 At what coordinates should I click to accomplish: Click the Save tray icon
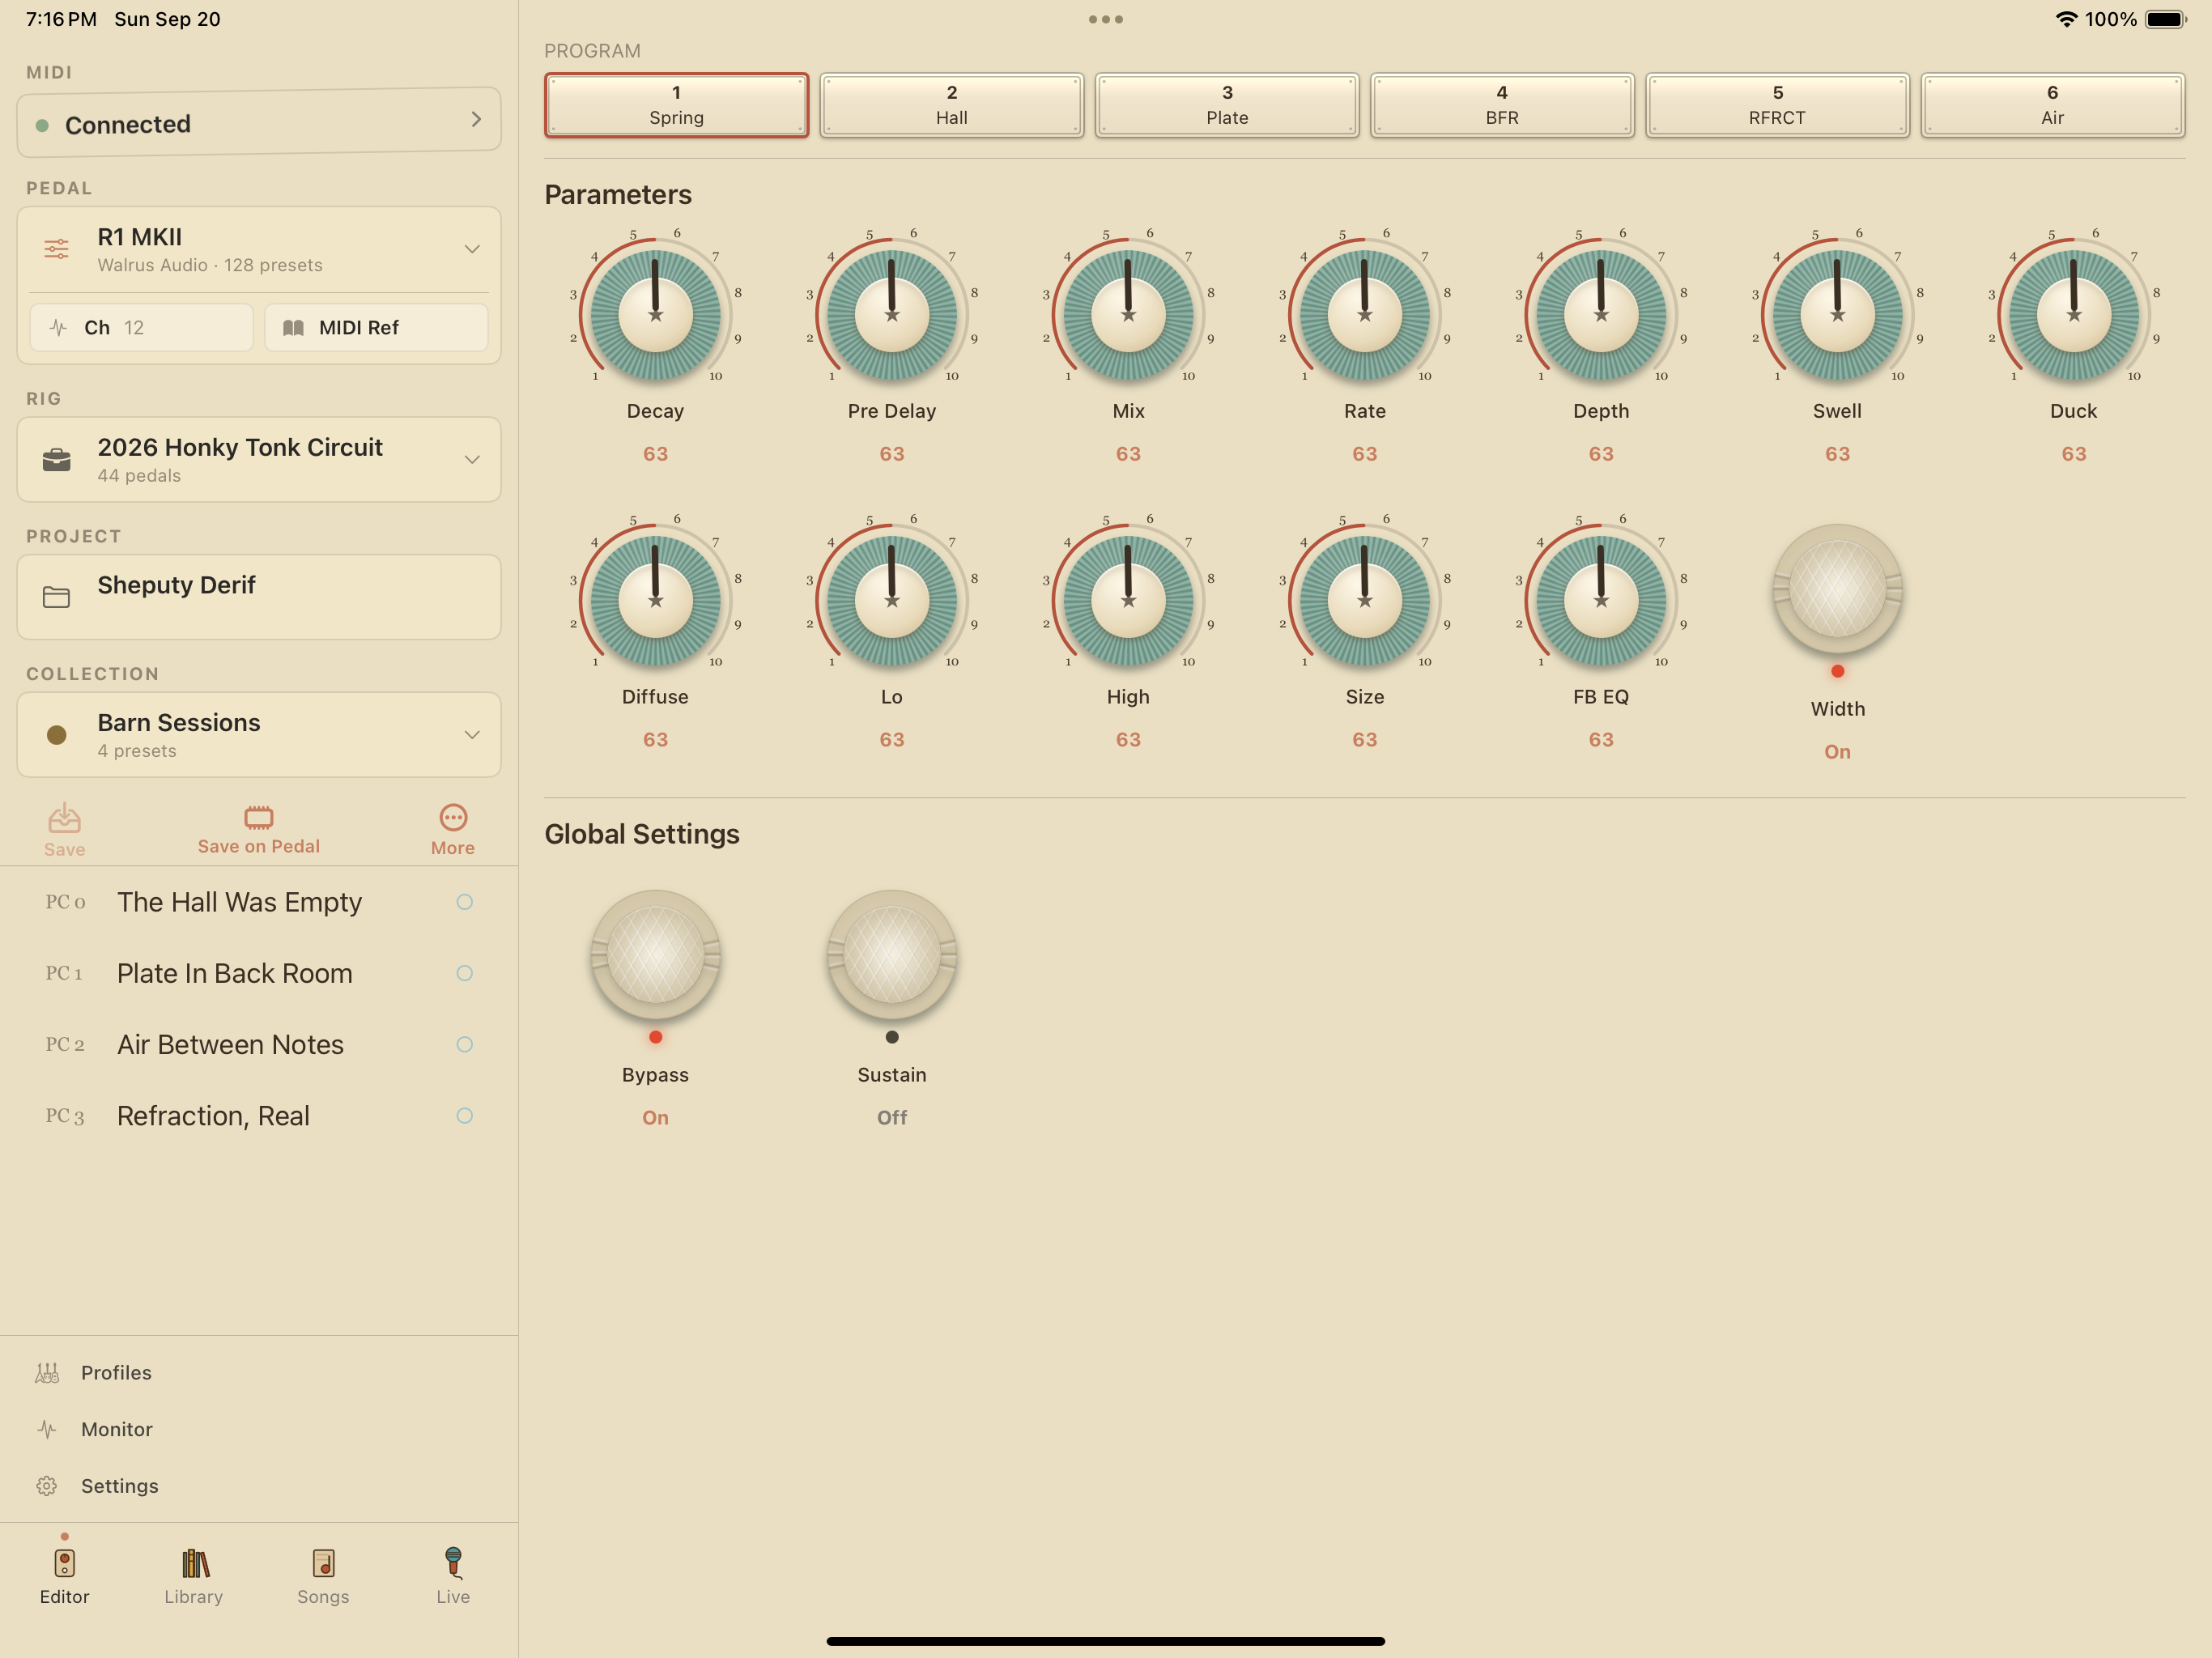pyautogui.click(x=64, y=818)
